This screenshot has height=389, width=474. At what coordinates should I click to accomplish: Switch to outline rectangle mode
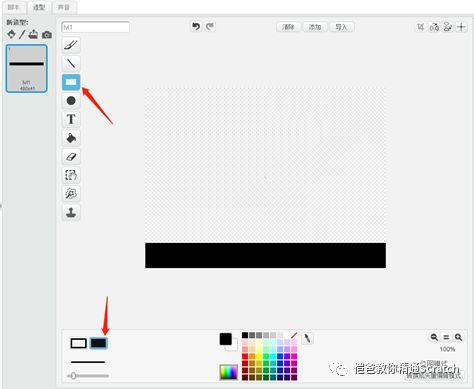79,343
